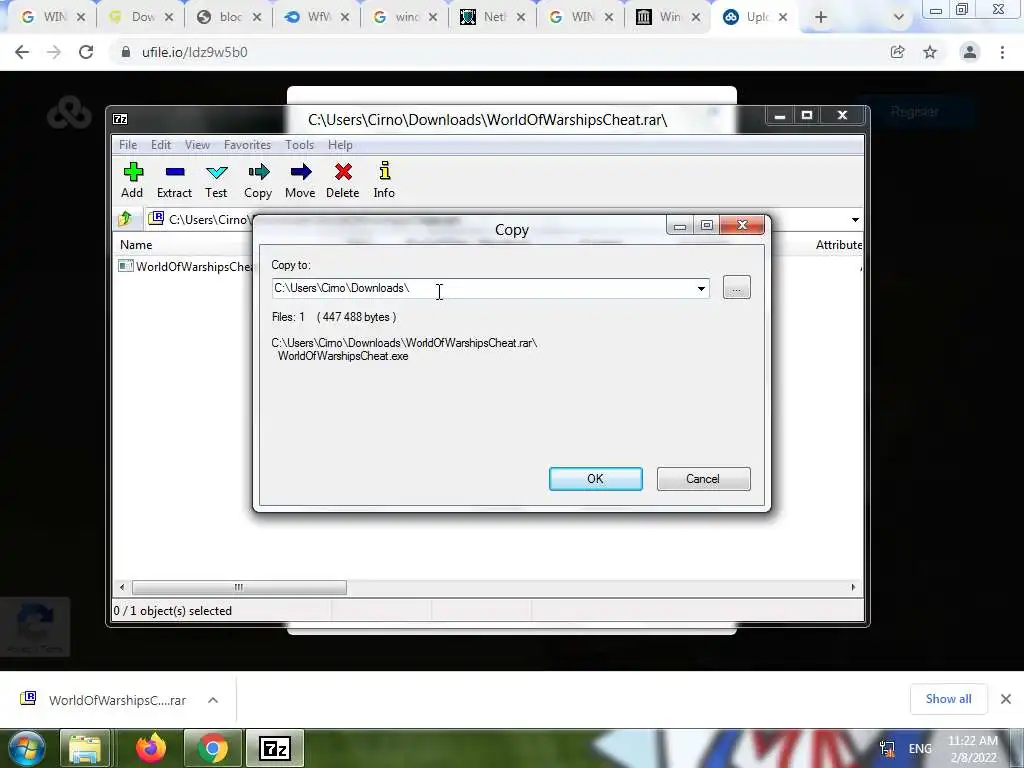Open the Tools menu

point(299,145)
